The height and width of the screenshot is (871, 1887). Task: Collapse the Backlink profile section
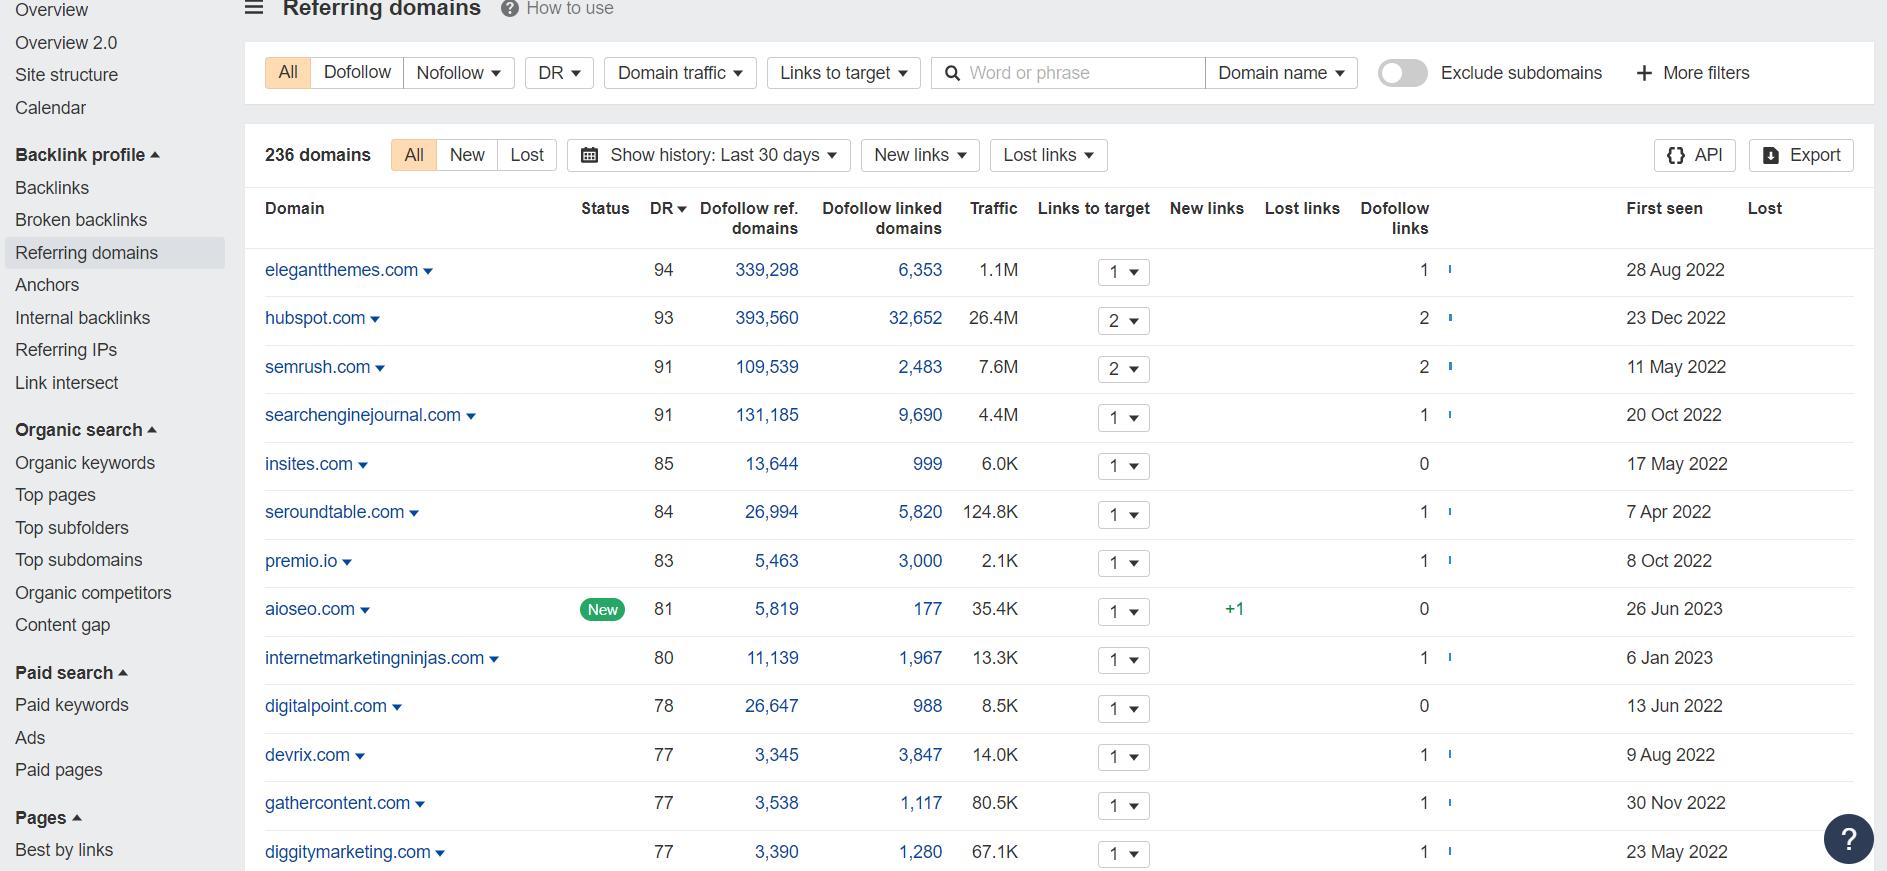pos(87,155)
